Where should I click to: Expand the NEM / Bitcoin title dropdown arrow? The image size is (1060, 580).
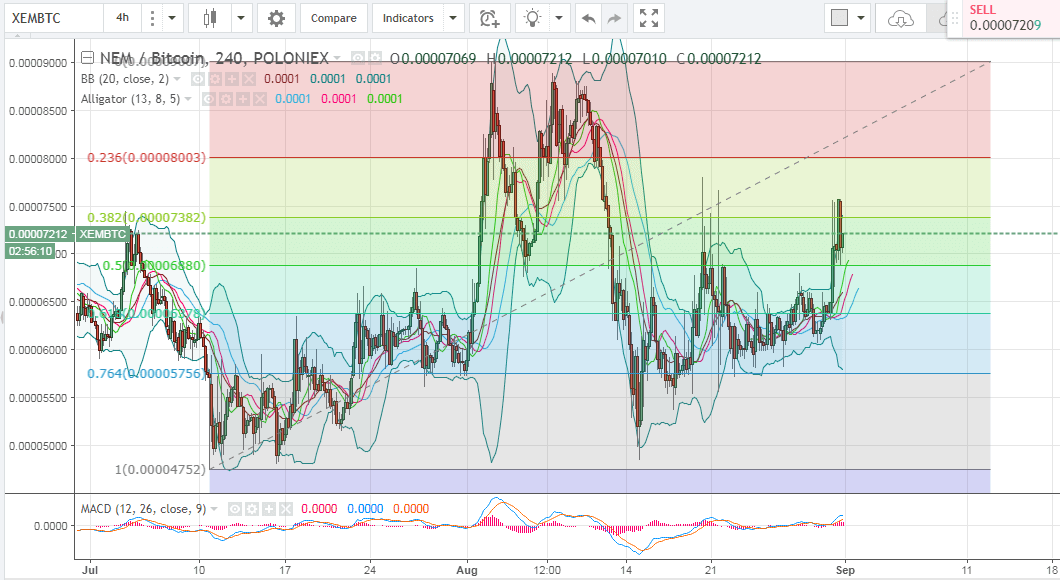(x=337, y=59)
